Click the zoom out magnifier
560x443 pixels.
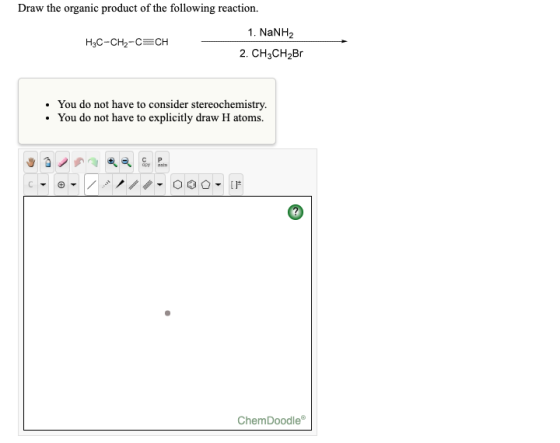point(126,162)
